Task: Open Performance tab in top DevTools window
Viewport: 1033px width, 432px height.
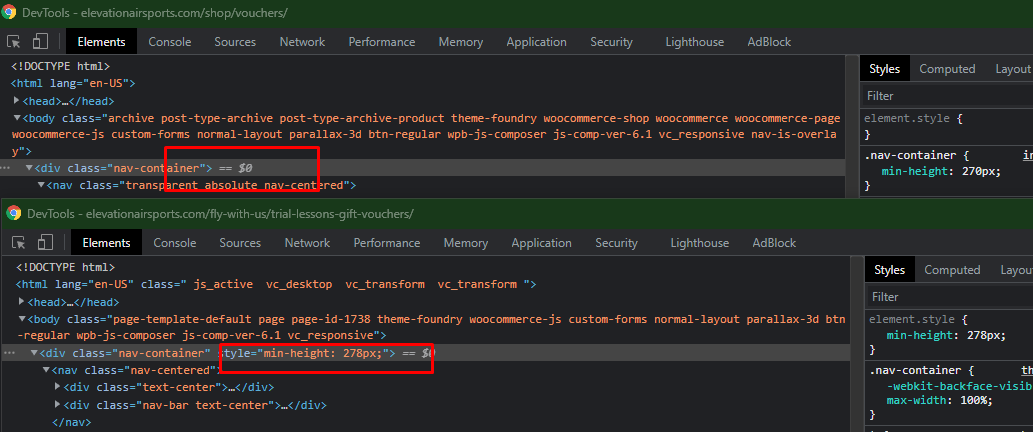Action: pos(382,41)
